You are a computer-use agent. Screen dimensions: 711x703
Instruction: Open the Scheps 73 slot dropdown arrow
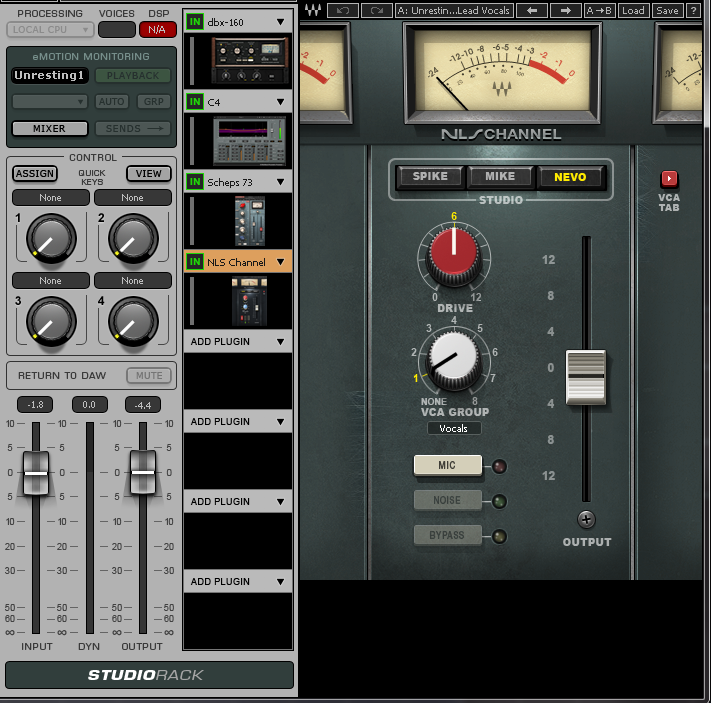pyautogui.click(x=281, y=182)
